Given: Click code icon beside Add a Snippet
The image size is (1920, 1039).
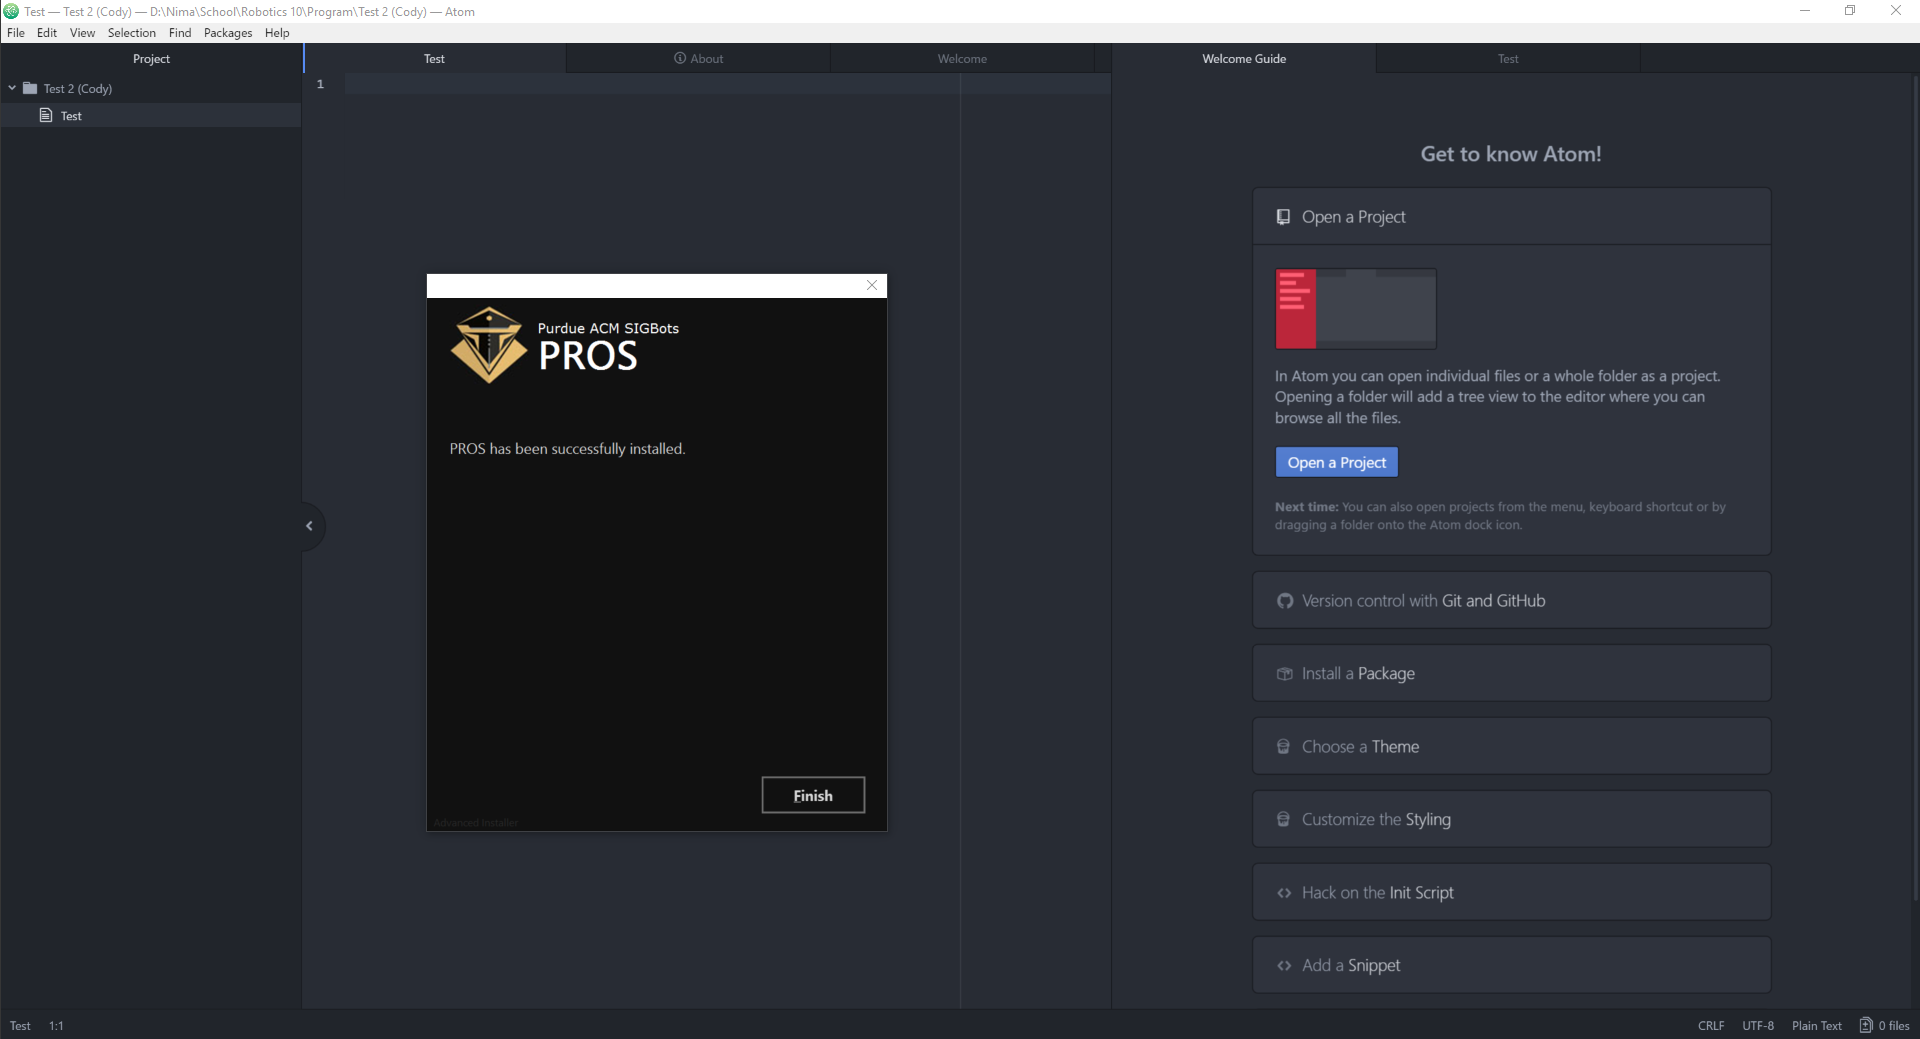Looking at the screenshot, I should (1284, 965).
